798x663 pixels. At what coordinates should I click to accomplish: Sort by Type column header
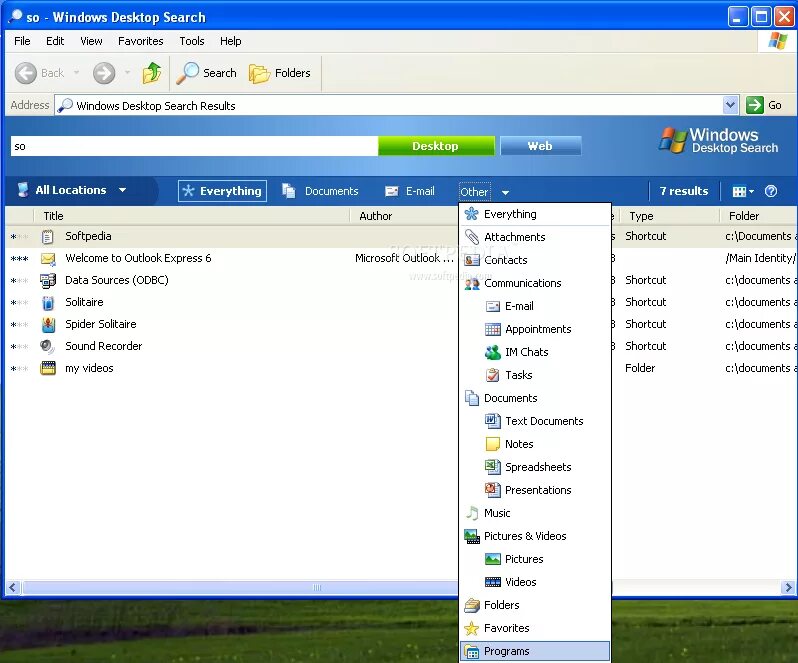click(x=669, y=216)
